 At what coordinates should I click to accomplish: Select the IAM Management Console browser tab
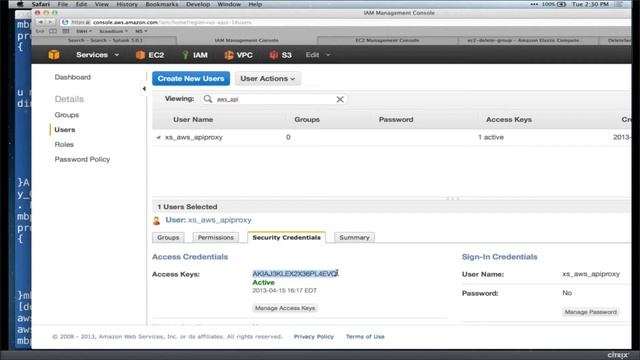point(247,40)
